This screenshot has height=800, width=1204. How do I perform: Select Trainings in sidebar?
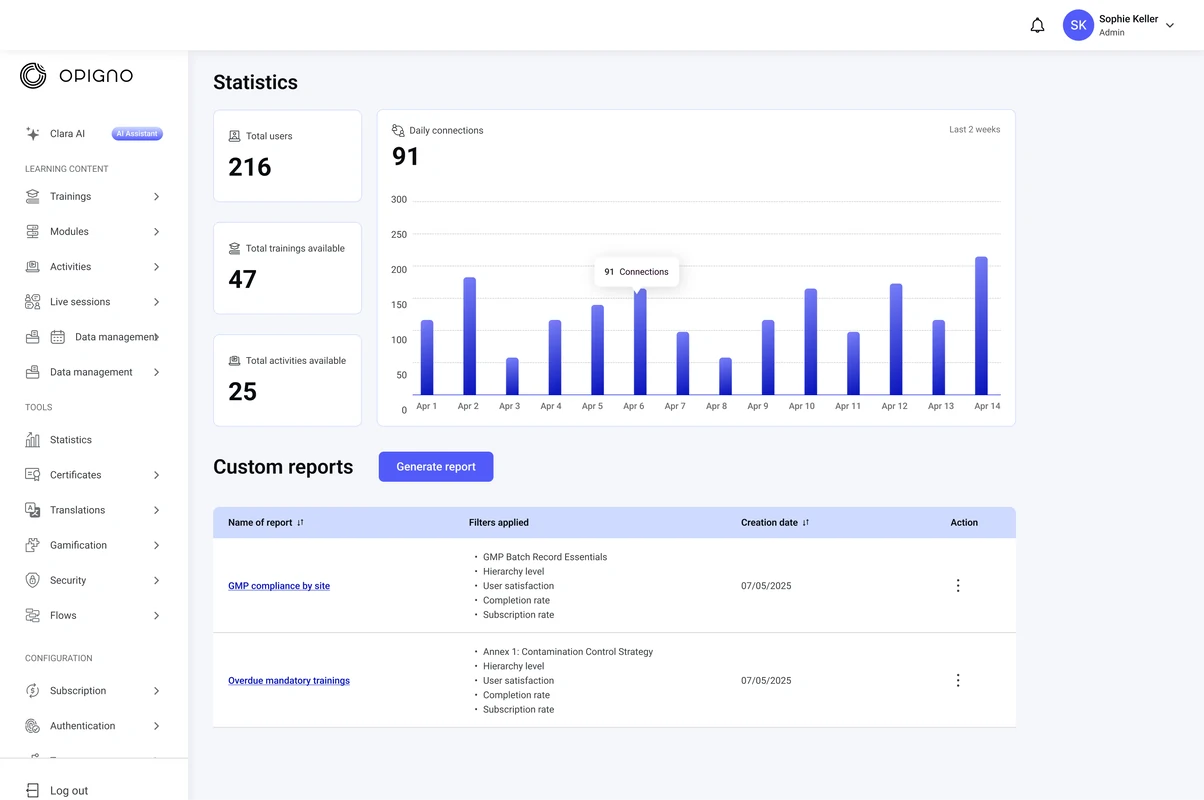click(x=70, y=197)
